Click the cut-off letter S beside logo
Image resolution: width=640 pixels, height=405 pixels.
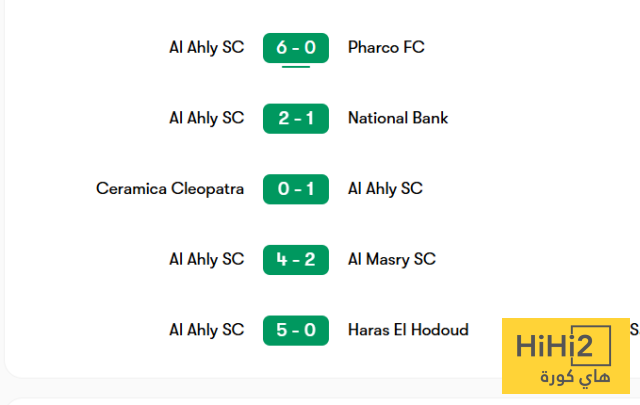(x=633, y=329)
